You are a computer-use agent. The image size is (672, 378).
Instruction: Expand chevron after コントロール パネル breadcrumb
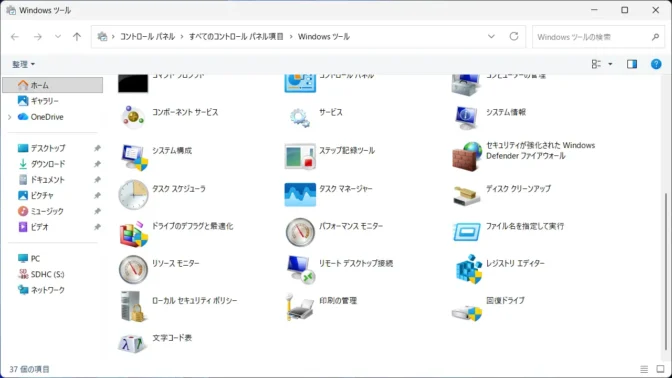point(182,37)
